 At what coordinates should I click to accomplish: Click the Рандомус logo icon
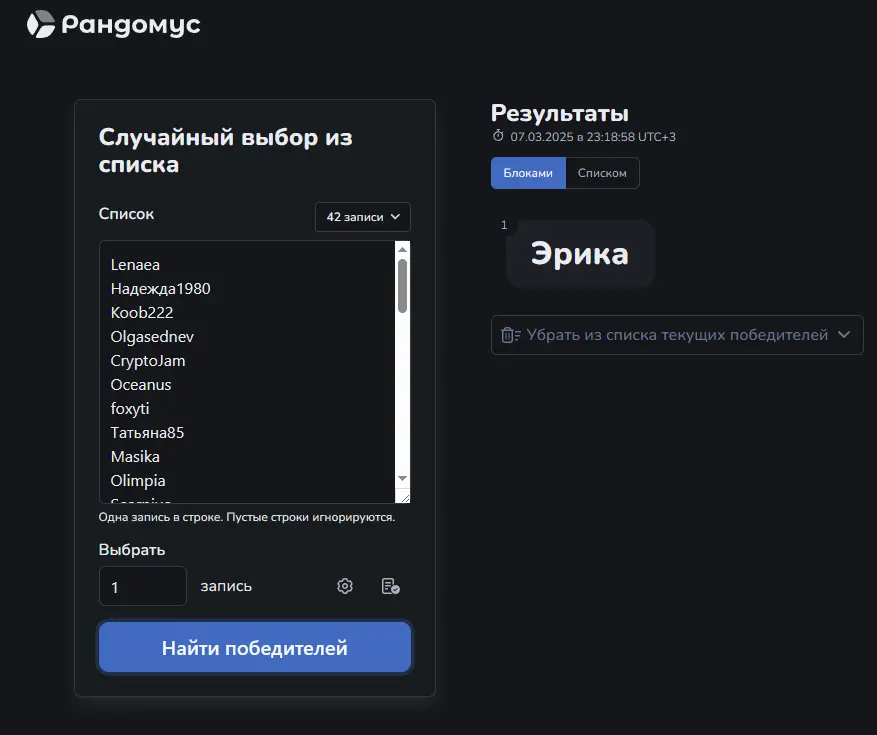(x=41, y=24)
